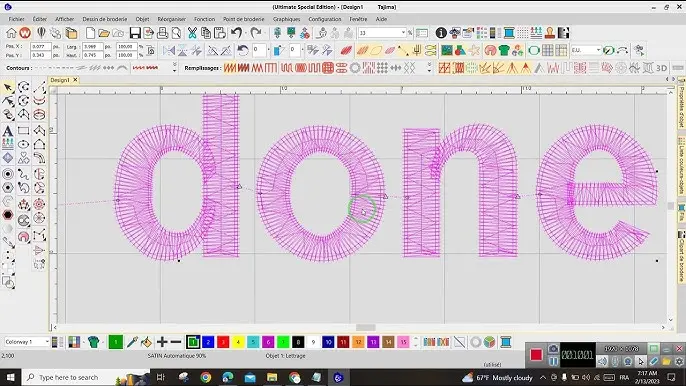Stop recording with the red square button
Viewport: 686px width, 386px height.
click(536, 354)
